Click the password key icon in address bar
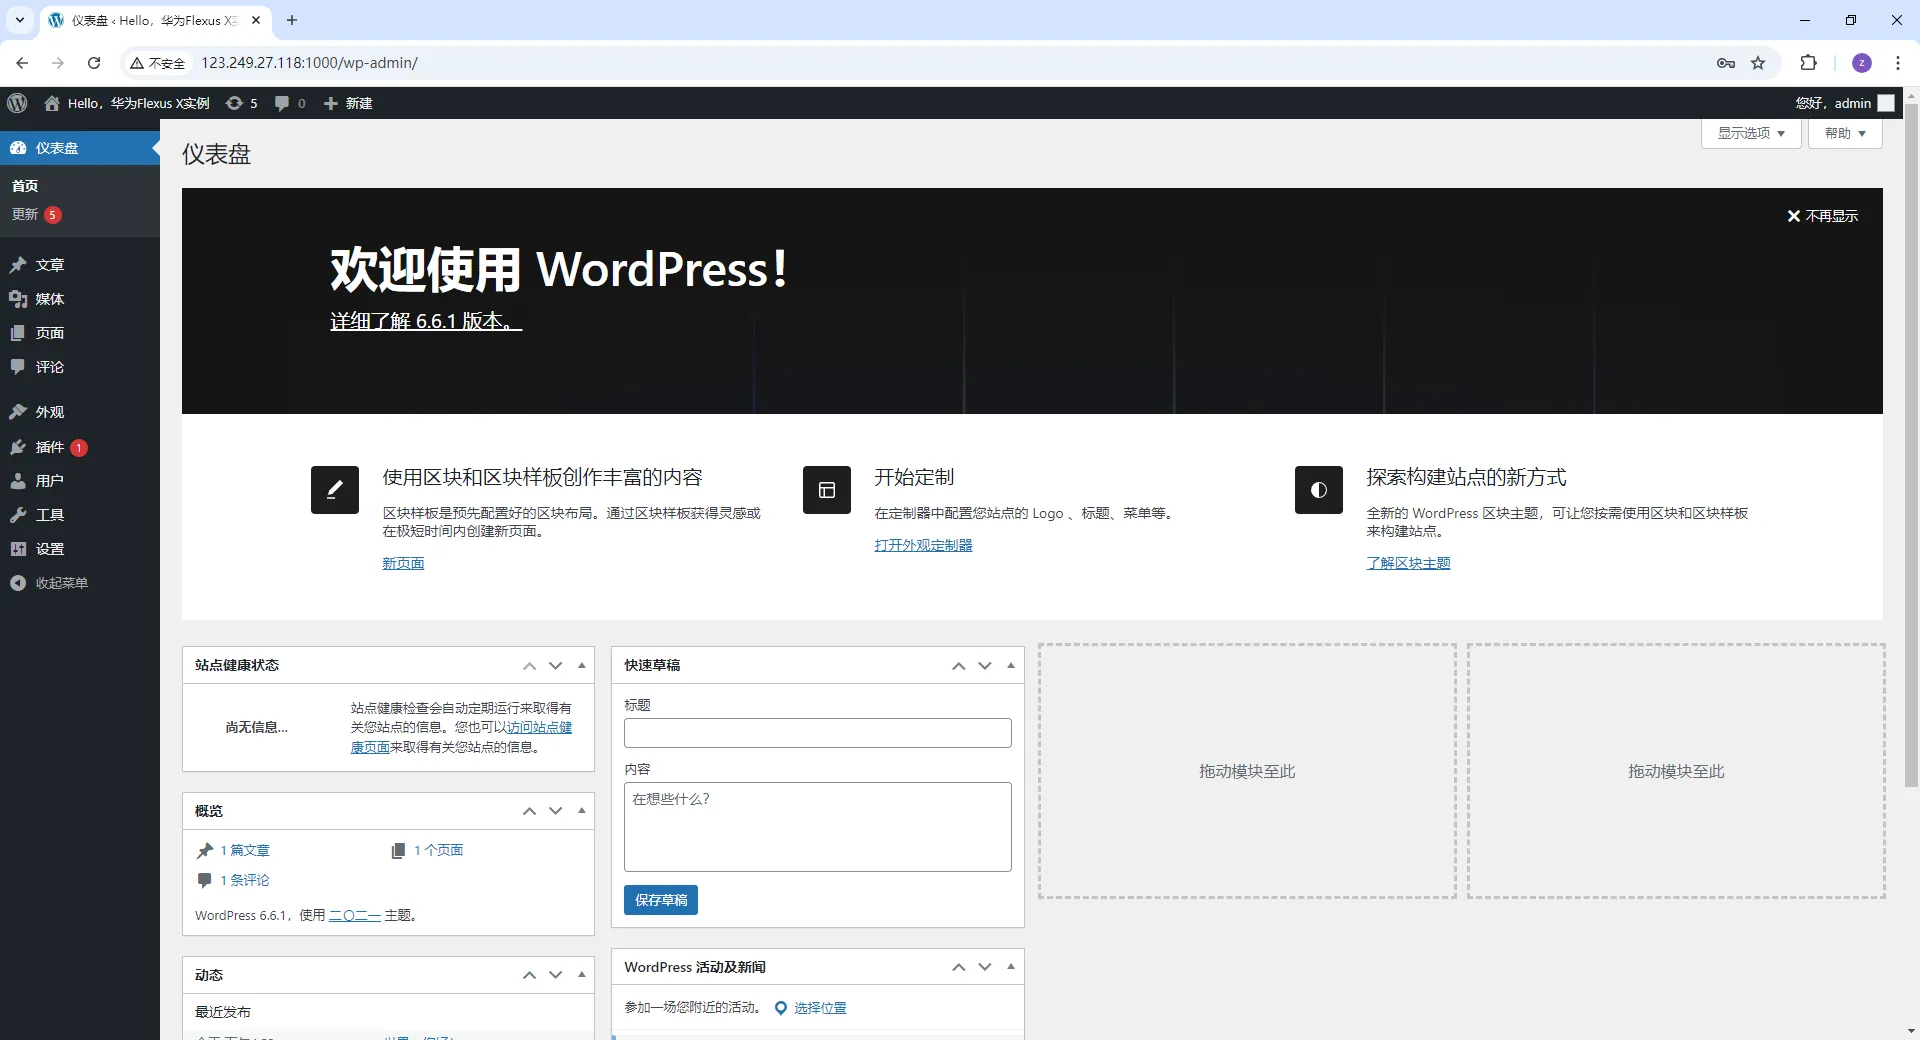The height and width of the screenshot is (1040, 1920). 1726,63
